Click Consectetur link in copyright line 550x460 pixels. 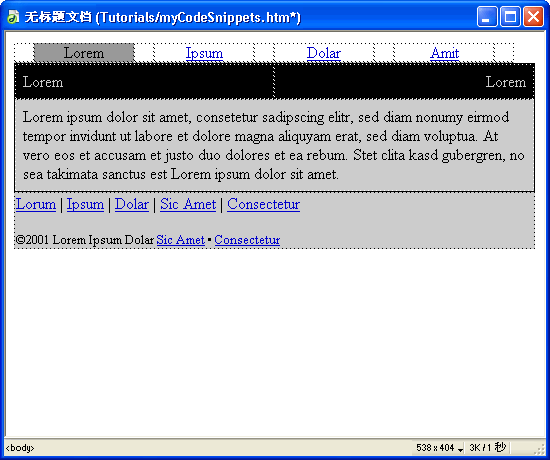pos(247,240)
